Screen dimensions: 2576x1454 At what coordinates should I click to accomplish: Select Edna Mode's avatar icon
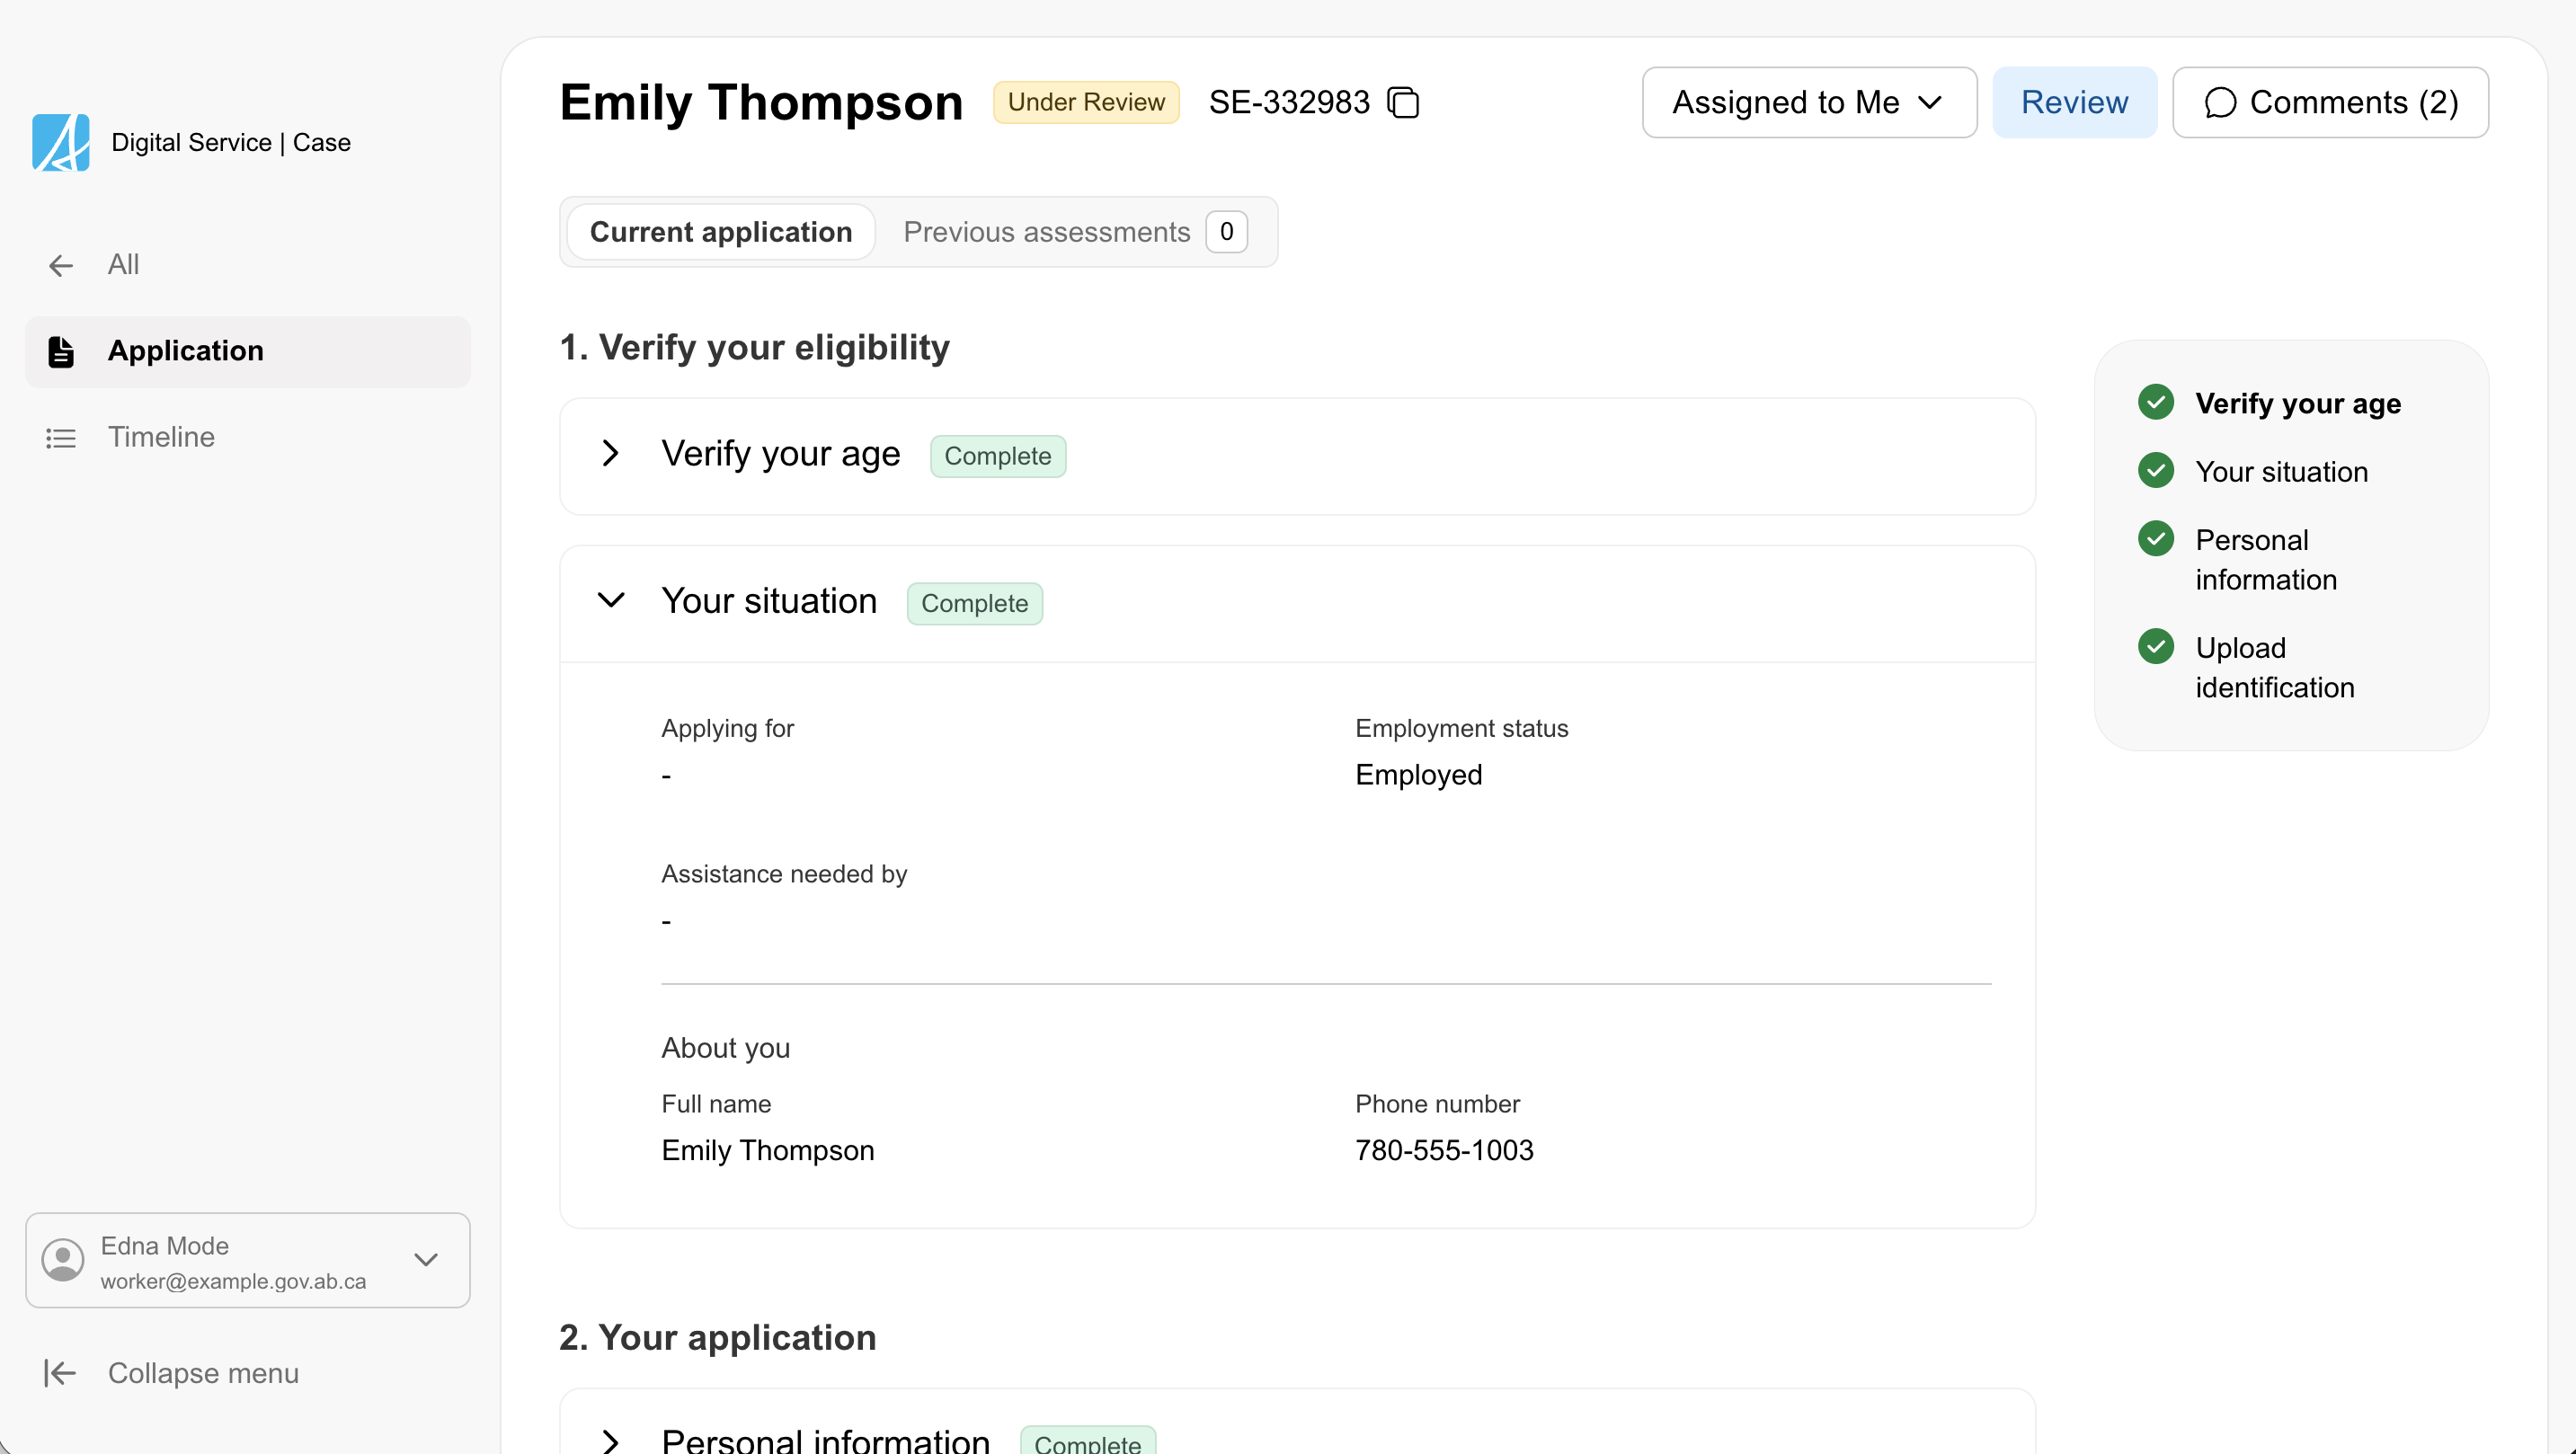(61, 1260)
